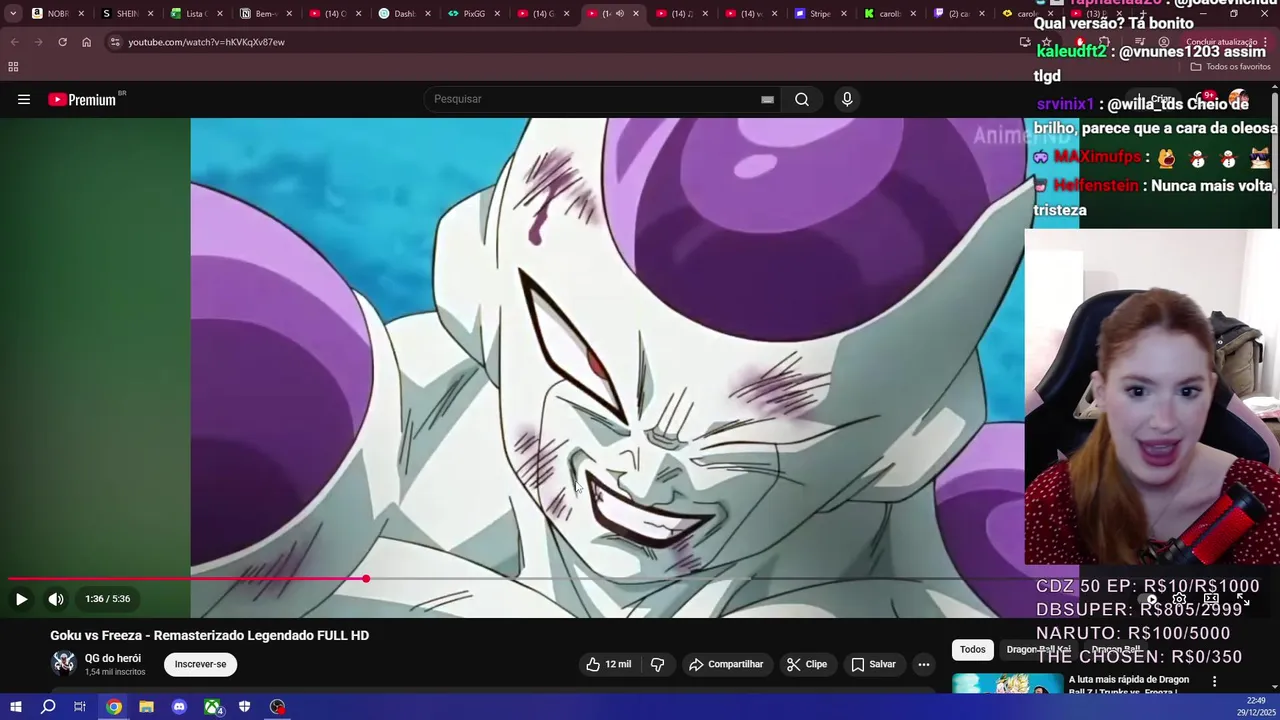
Task: Subscribe with Inscrever-se button
Action: 200,664
